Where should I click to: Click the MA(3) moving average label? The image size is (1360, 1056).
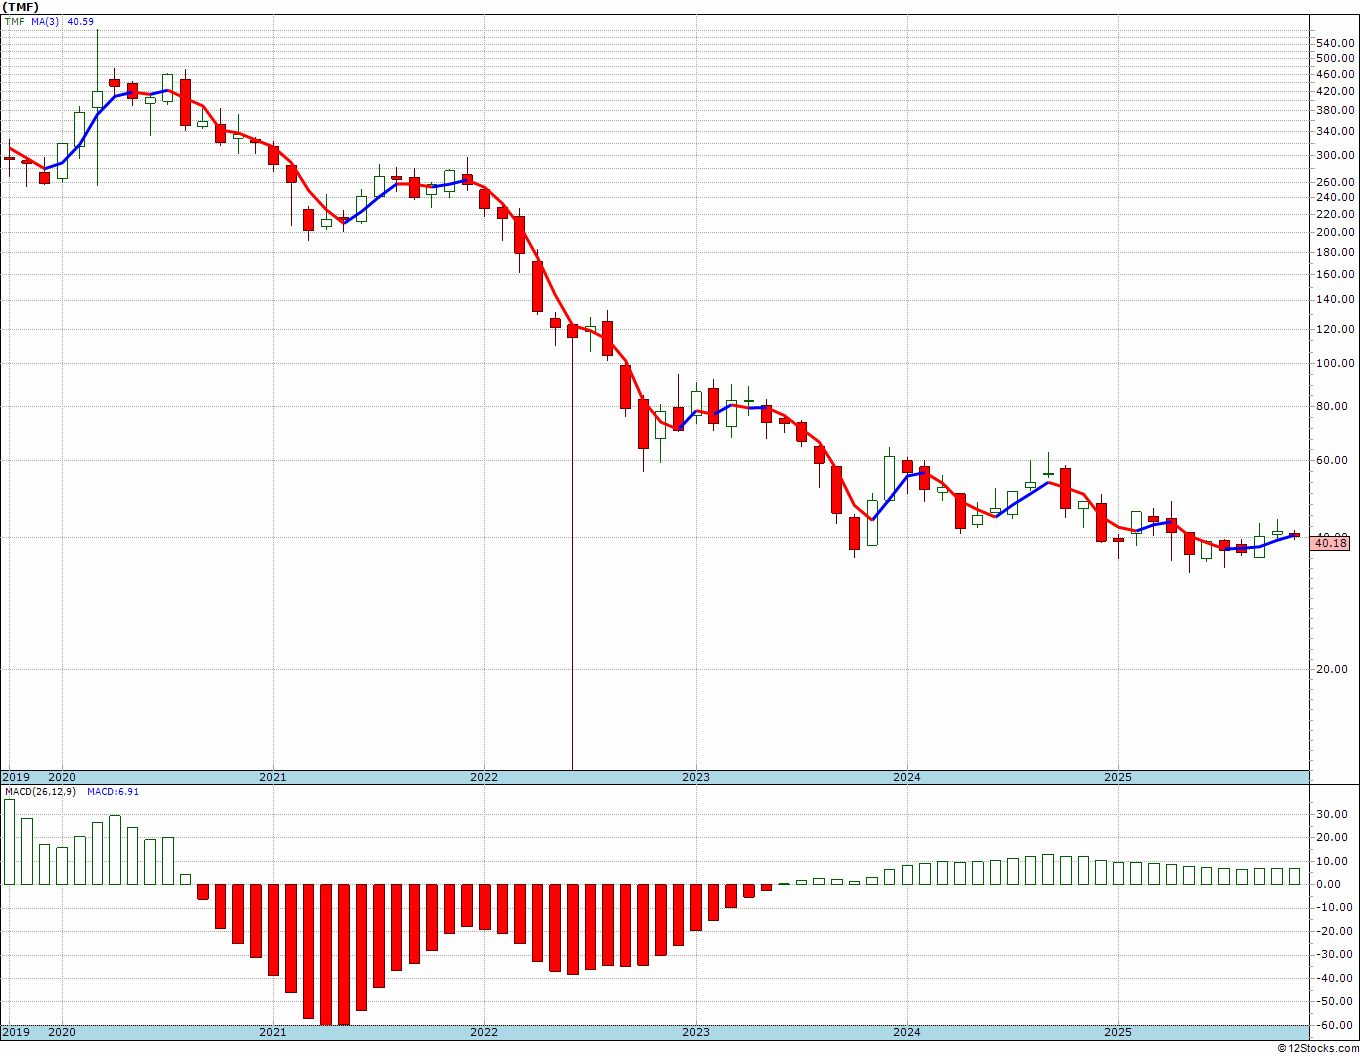pos(45,21)
